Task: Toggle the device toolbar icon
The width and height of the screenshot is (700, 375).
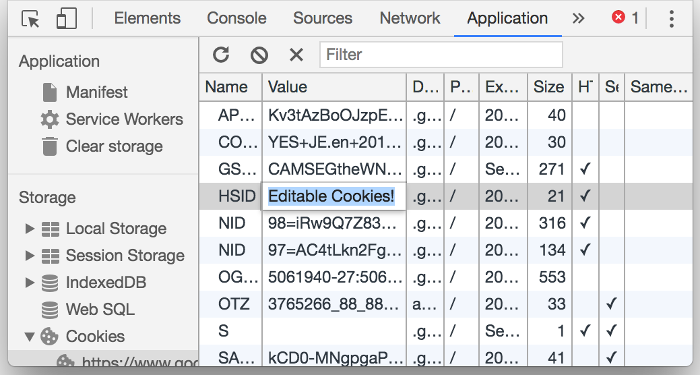Action: (x=67, y=19)
